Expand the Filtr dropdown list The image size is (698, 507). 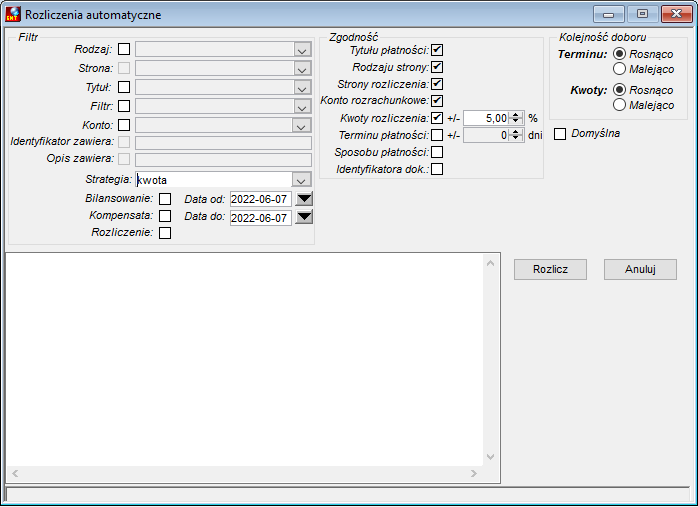pyautogui.click(x=302, y=106)
